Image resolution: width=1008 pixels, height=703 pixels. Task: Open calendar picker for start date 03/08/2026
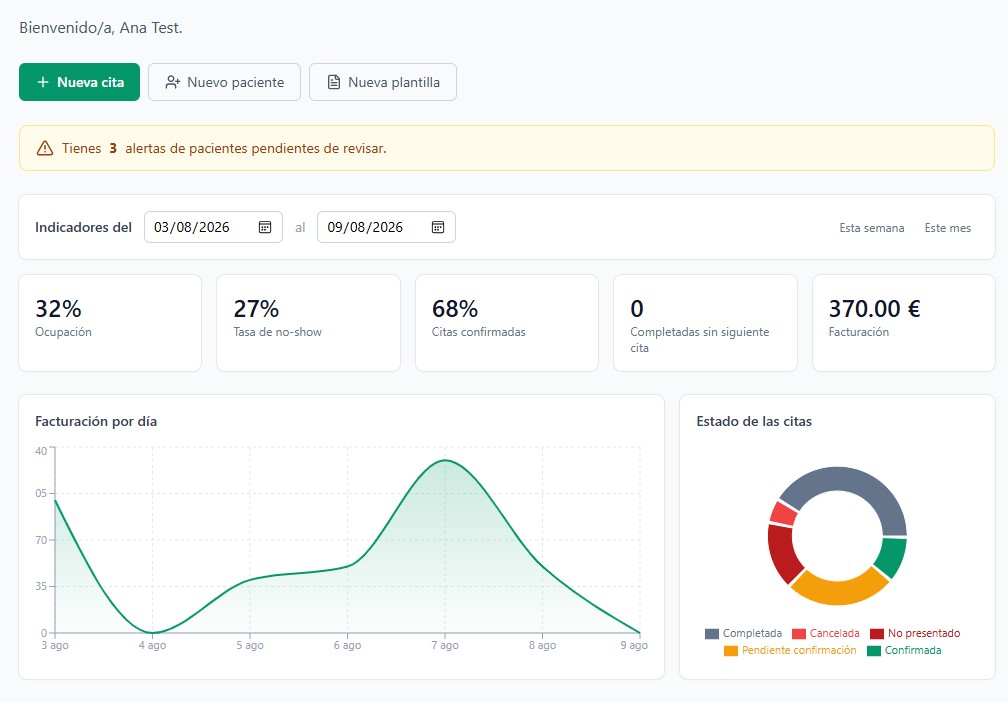point(265,227)
